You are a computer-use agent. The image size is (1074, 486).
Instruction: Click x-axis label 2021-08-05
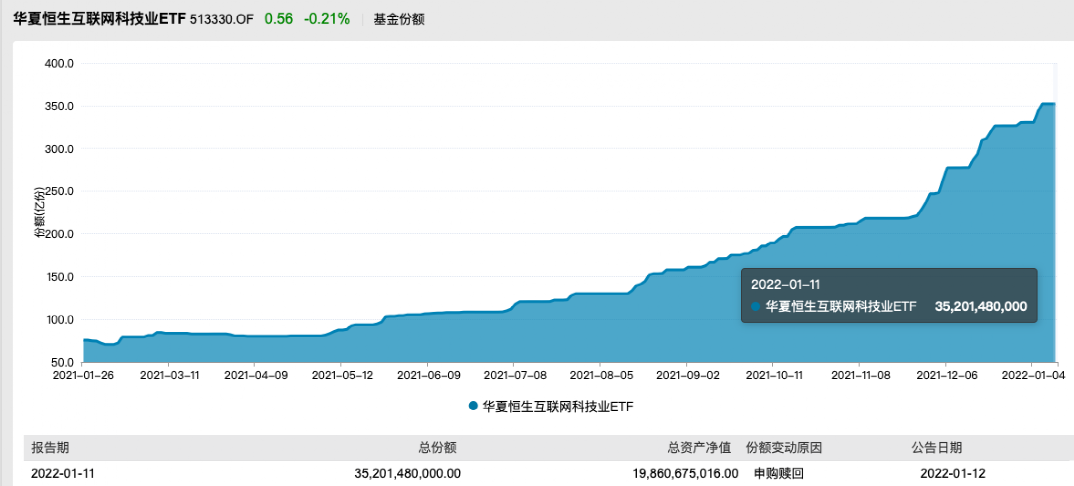600,375
